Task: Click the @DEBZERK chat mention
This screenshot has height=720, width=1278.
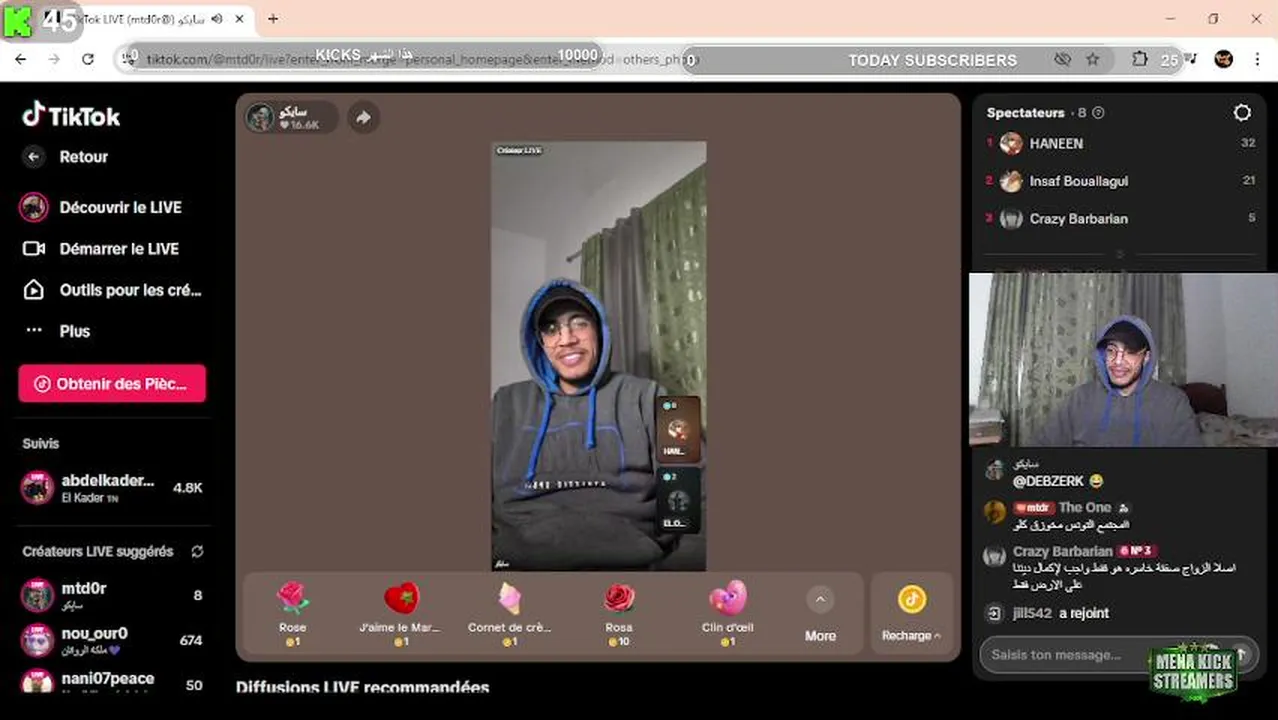Action: (x=1048, y=481)
